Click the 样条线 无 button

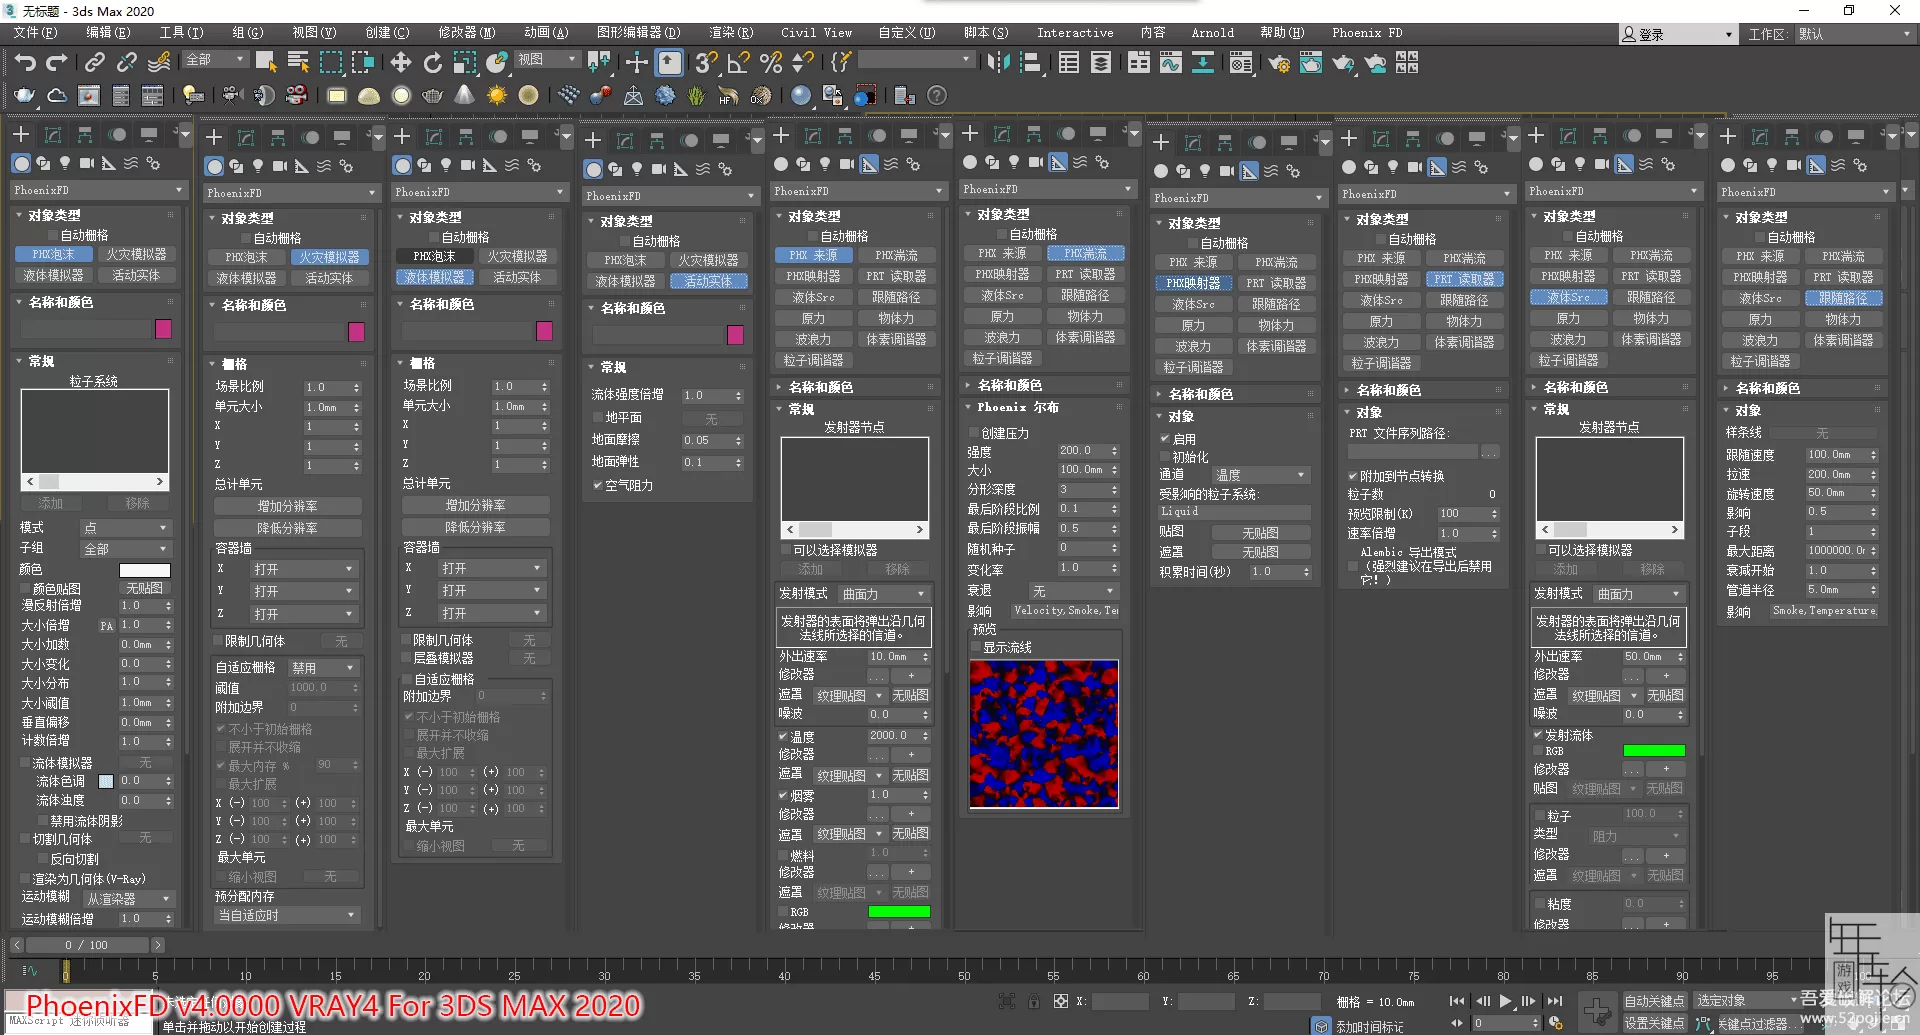pyautogui.click(x=1822, y=433)
